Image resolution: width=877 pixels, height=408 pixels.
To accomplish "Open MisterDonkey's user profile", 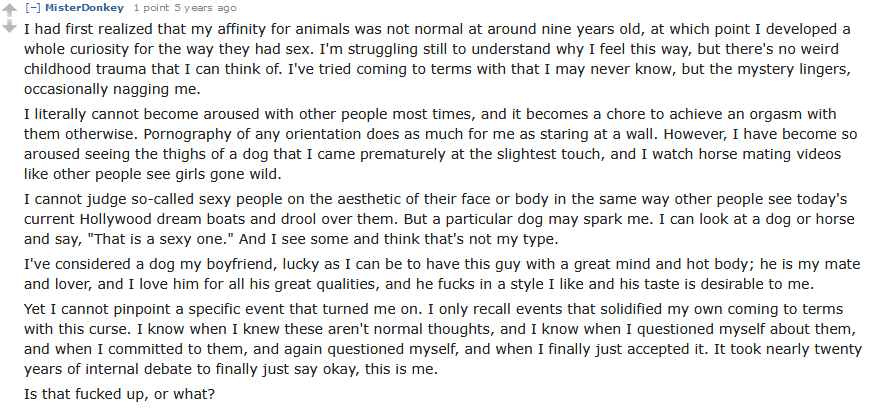I will pos(84,8).
